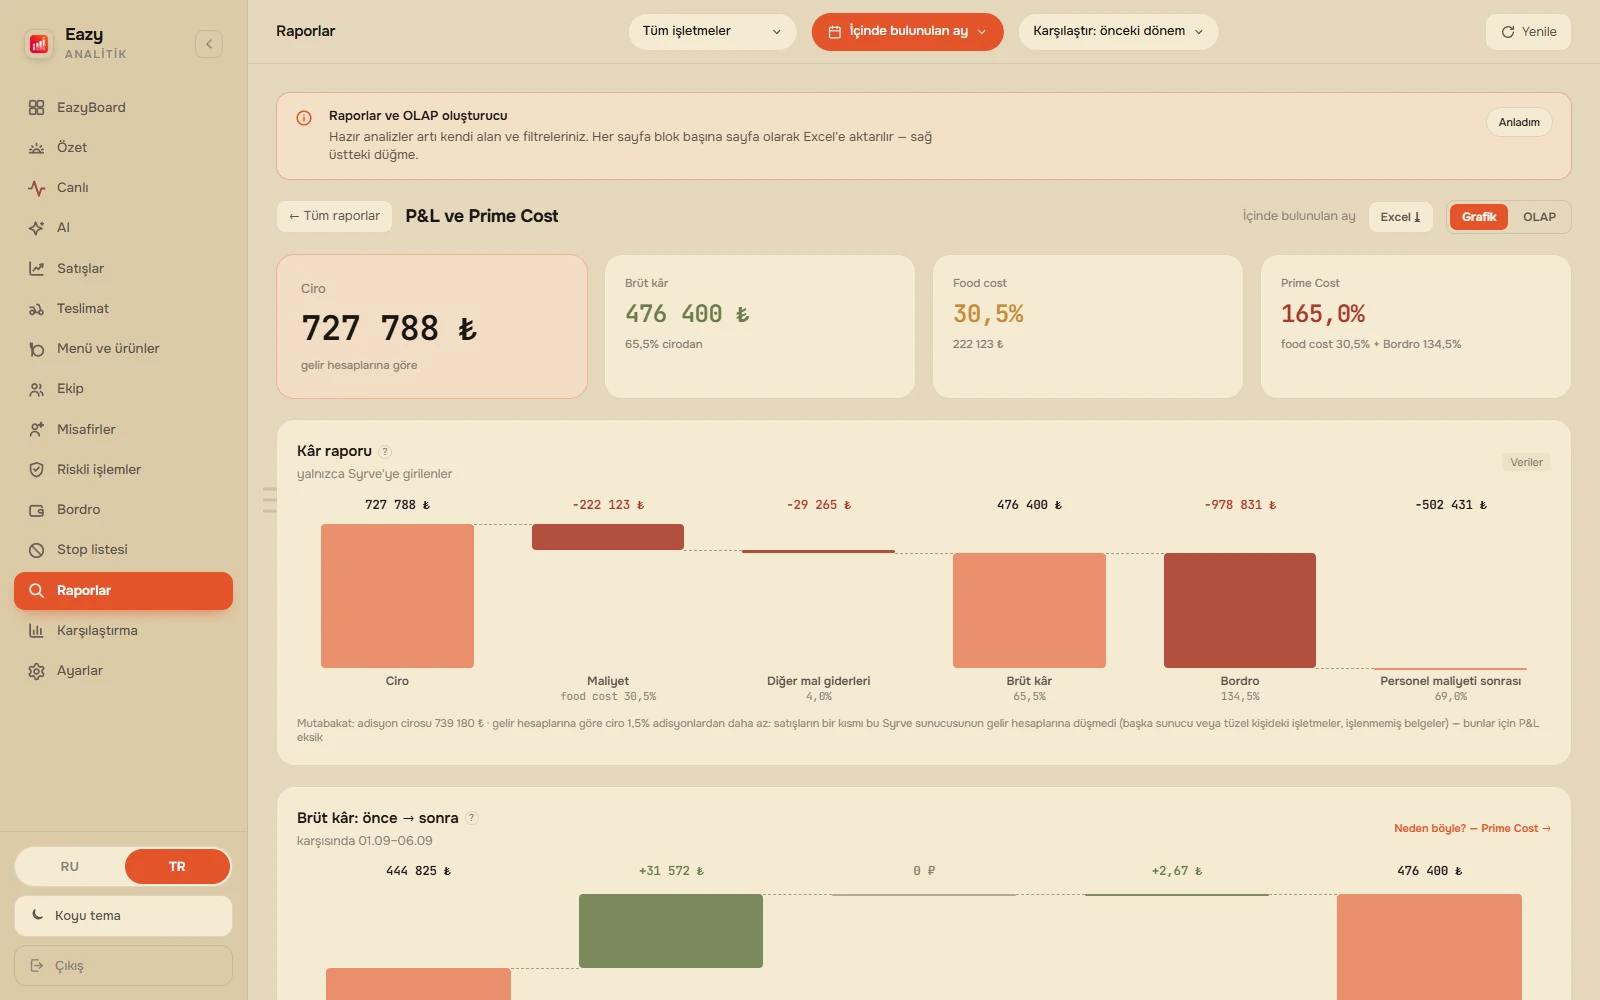Open the Canlı live view
Image resolution: width=1600 pixels, height=1000 pixels.
(123, 187)
